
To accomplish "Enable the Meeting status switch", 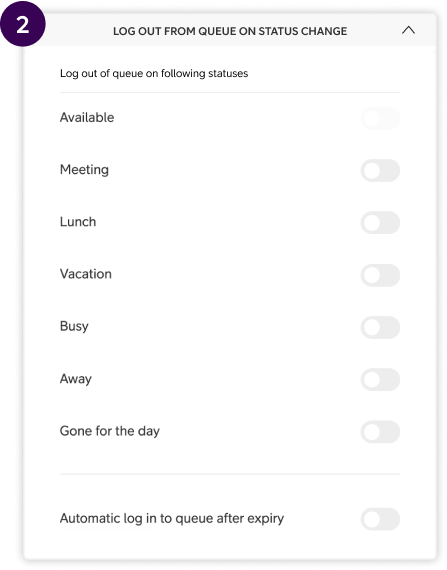I will [380, 170].
